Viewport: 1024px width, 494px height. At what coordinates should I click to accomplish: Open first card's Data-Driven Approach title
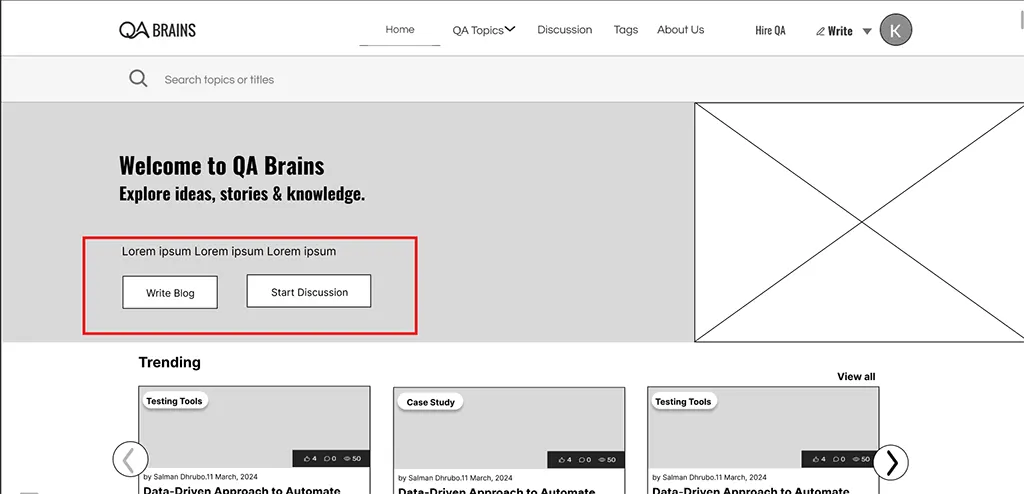tap(242, 489)
